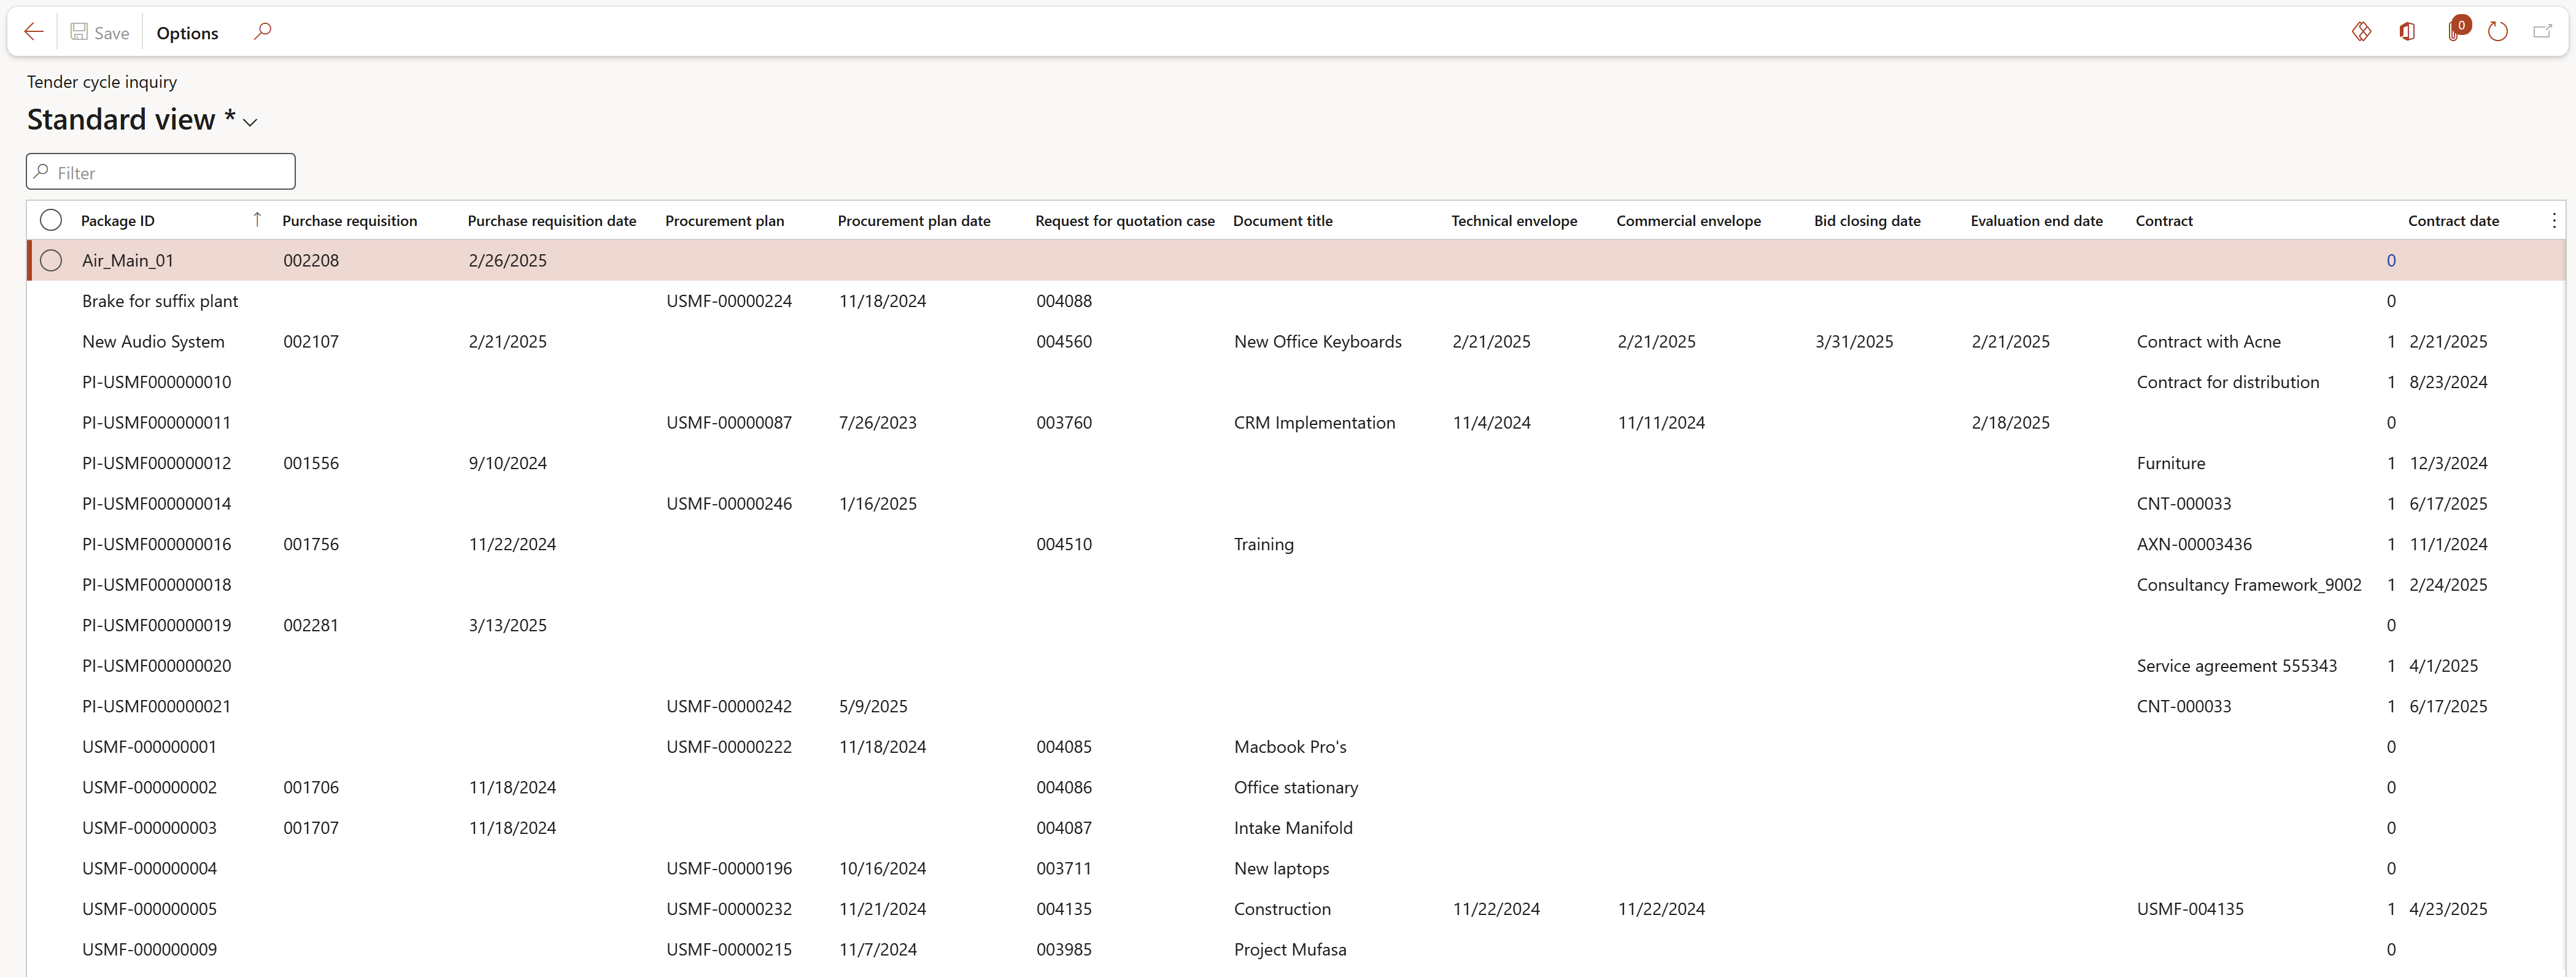Select PI-USMF000000021 package cell

156,706
